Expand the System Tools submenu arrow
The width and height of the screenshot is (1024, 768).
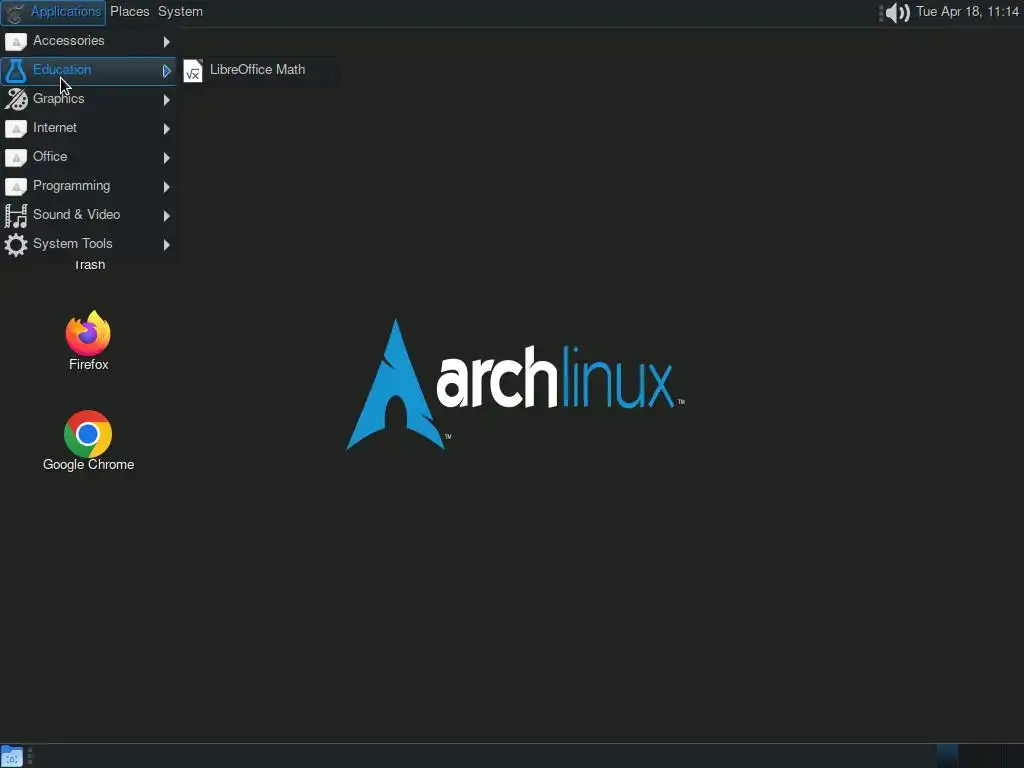coord(167,245)
